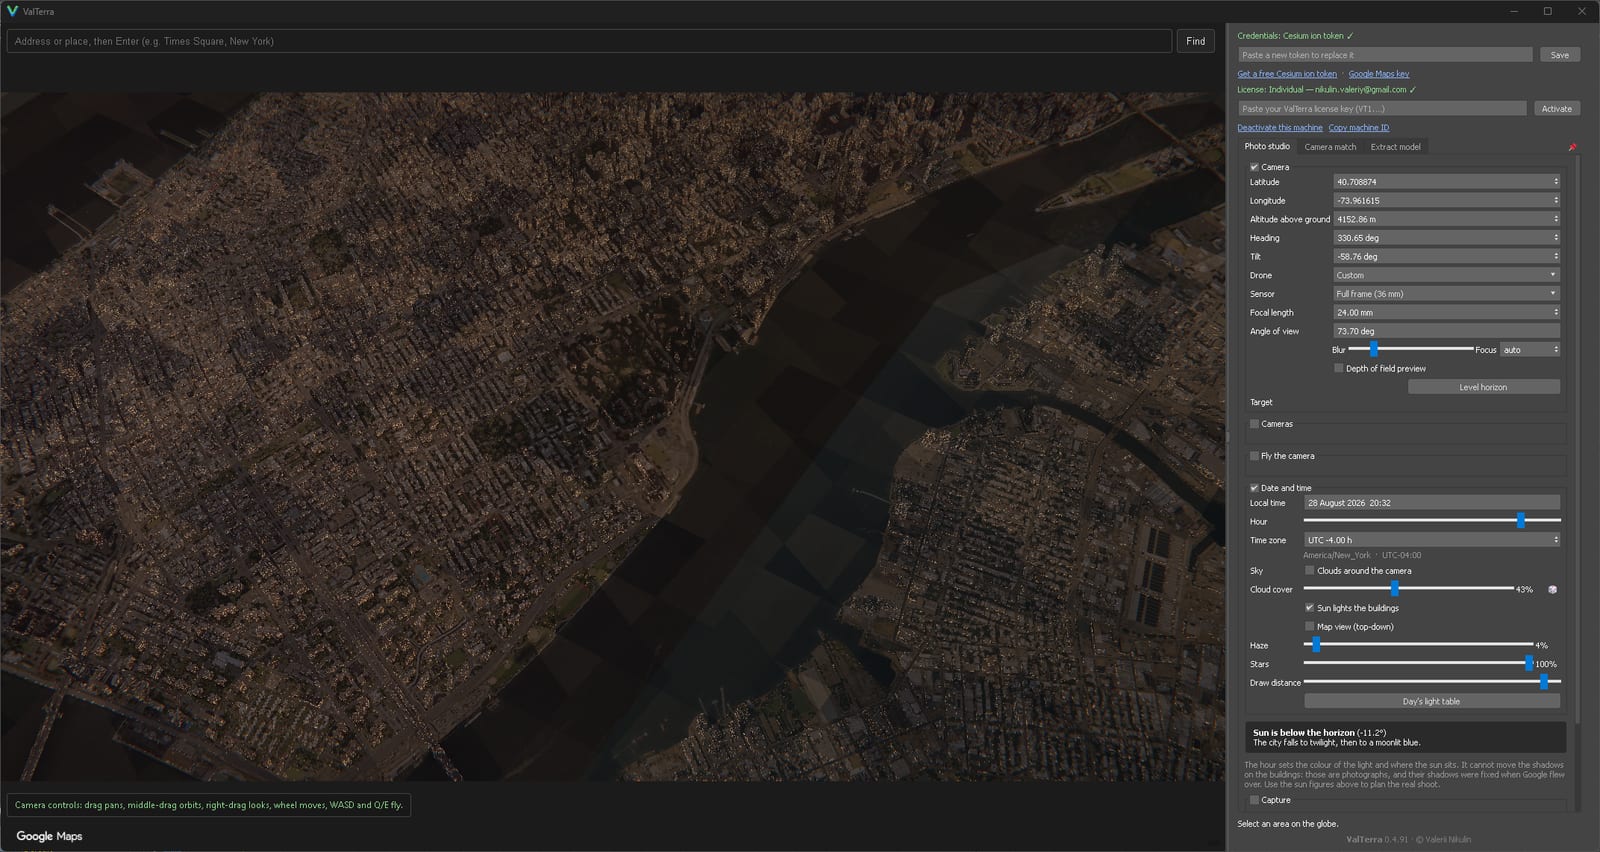Image resolution: width=1600 pixels, height=852 pixels.
Task: Open the Google Maps key link
Action: (1378, 74)
